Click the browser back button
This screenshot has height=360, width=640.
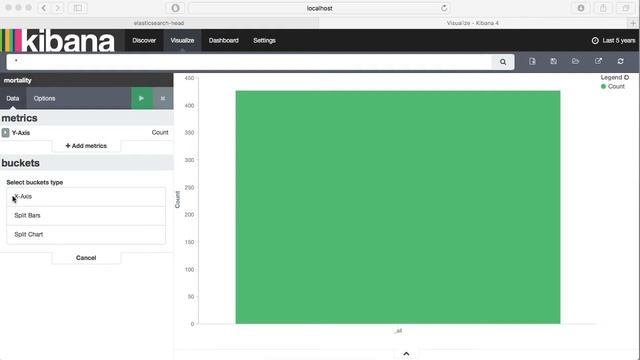(44, 8)
